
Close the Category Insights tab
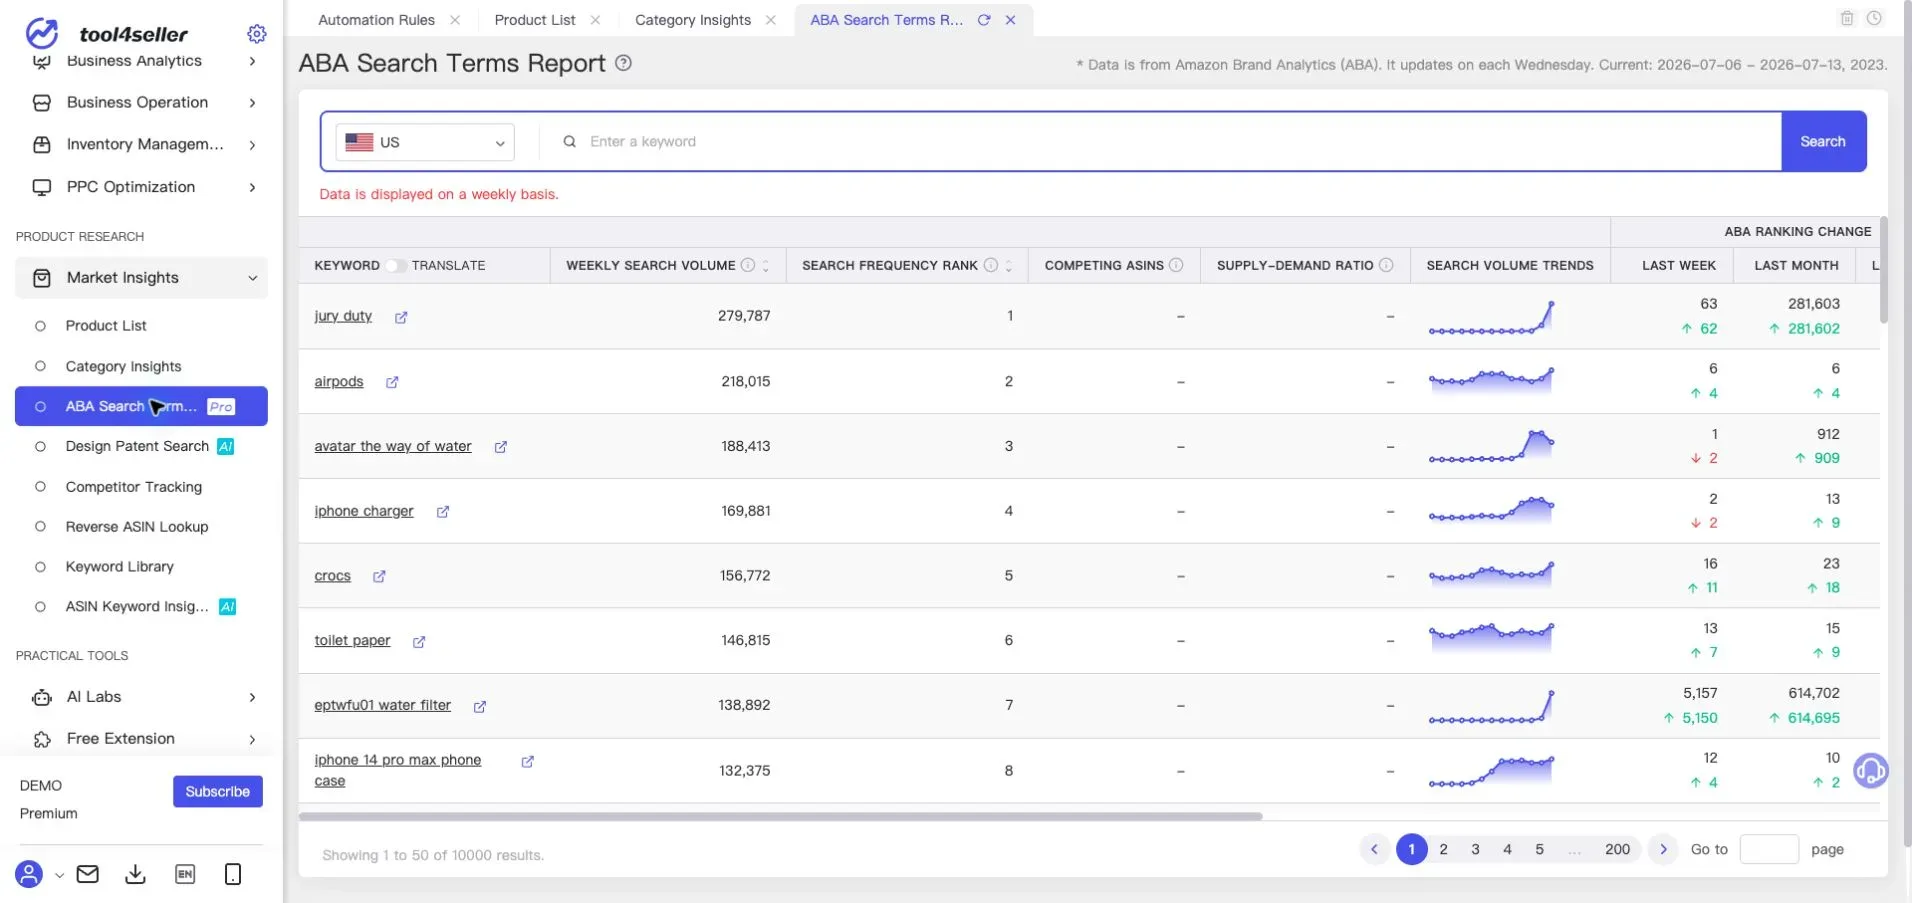pyautogui.click(x=770, y=20)
